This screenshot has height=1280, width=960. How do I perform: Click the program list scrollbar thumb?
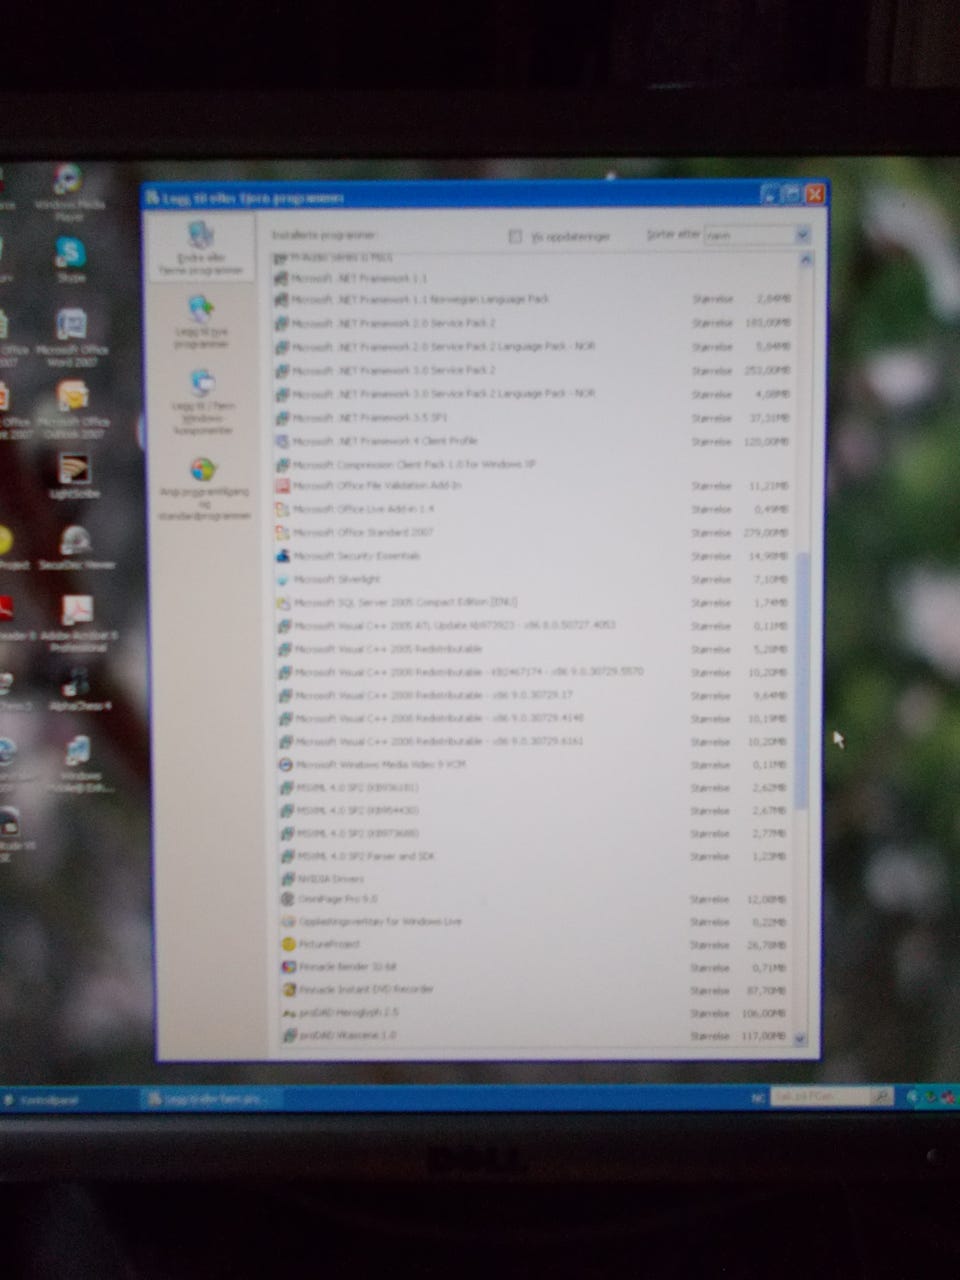click(801, 680)
